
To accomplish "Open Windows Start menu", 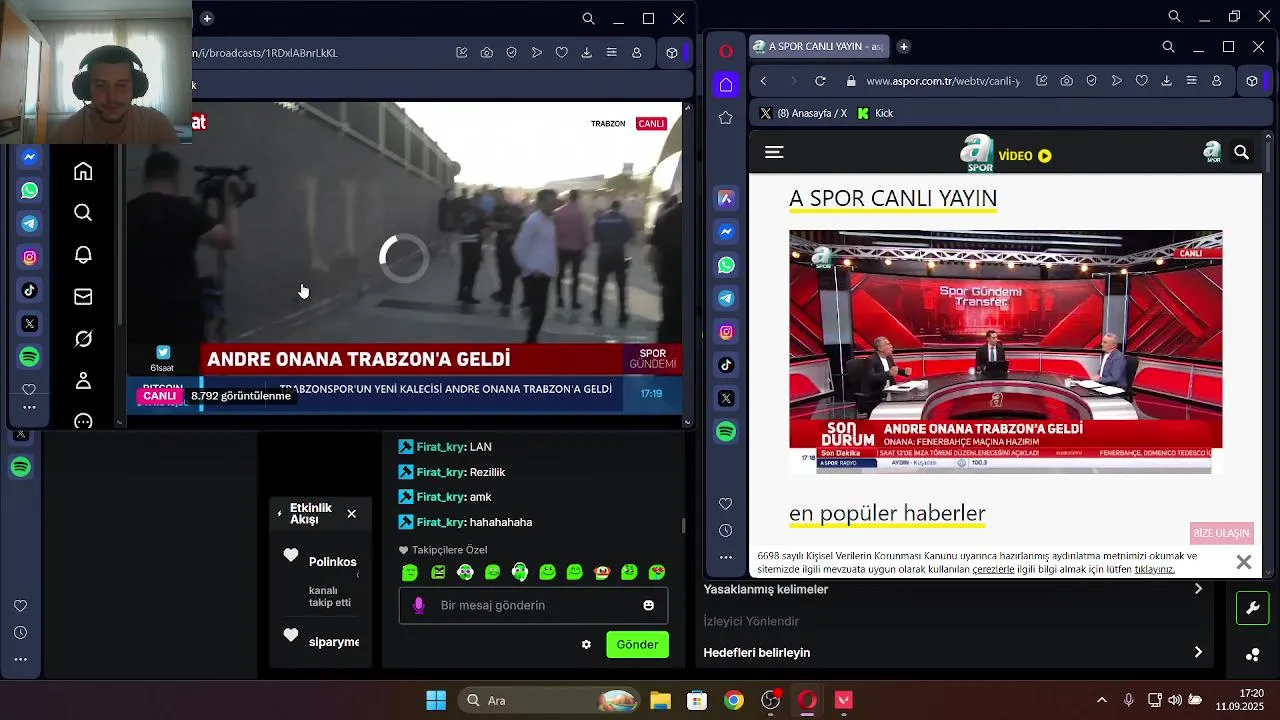I will 436,700.
